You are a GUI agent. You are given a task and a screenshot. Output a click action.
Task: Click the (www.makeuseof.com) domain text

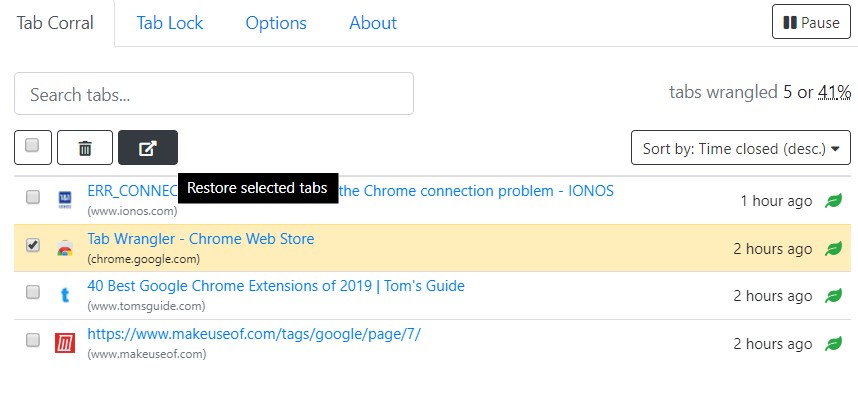pyautogui.click(x=147, y=354)
